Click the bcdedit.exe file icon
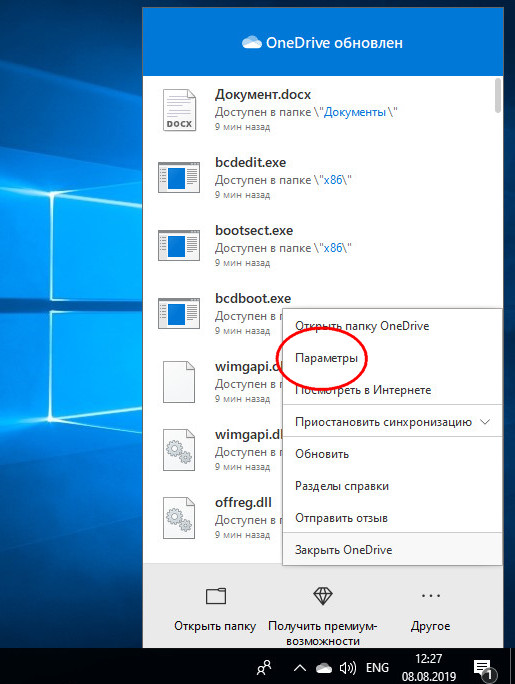Viewport: 515px width, 684px height. (179, 177)
